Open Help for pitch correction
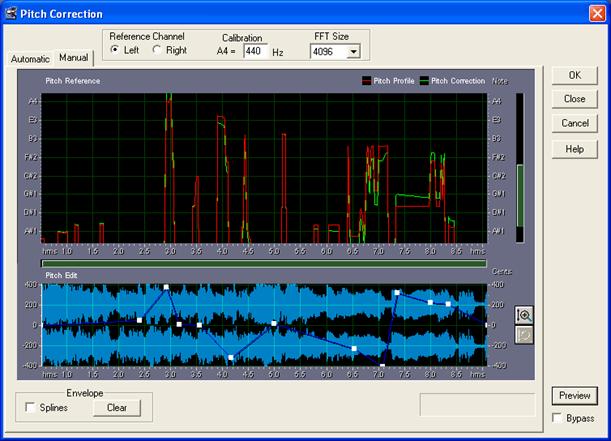The image size is (611, 441). click(574, 148)
